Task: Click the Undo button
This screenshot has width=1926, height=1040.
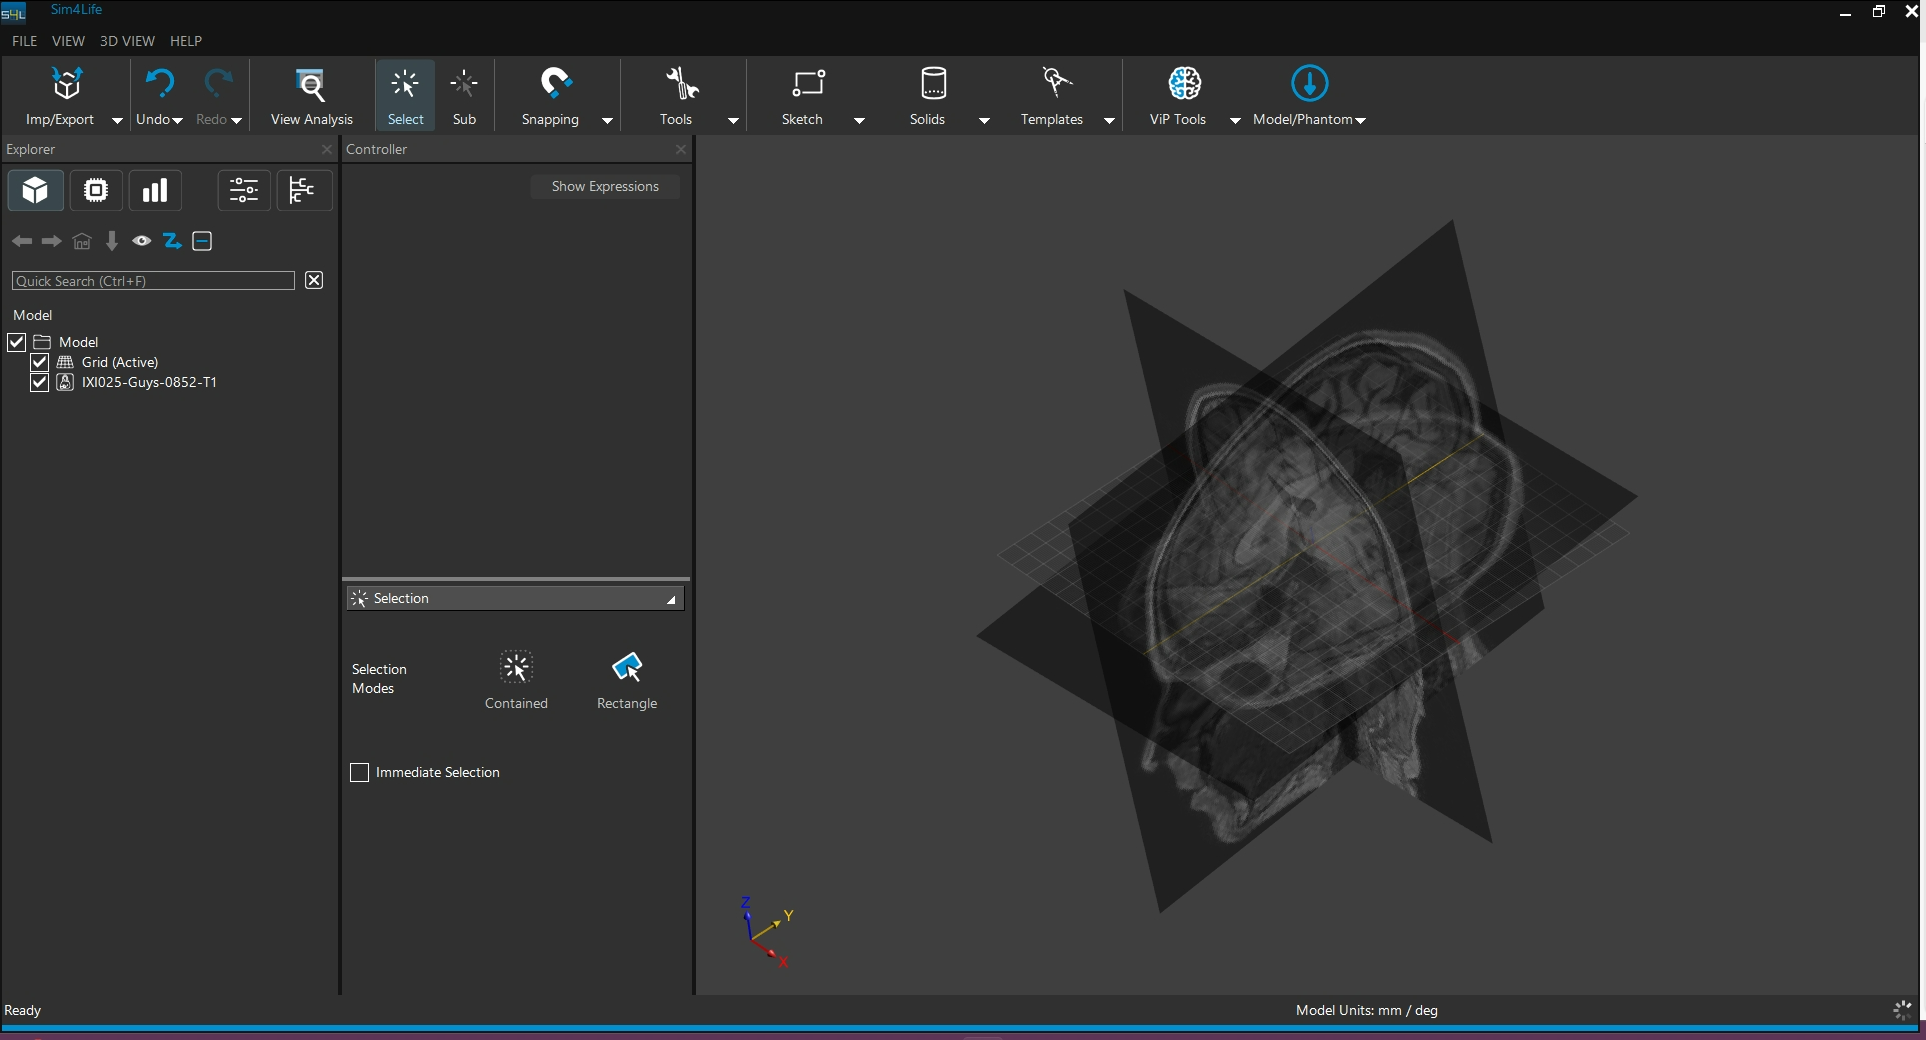Action: pos(159,85)
